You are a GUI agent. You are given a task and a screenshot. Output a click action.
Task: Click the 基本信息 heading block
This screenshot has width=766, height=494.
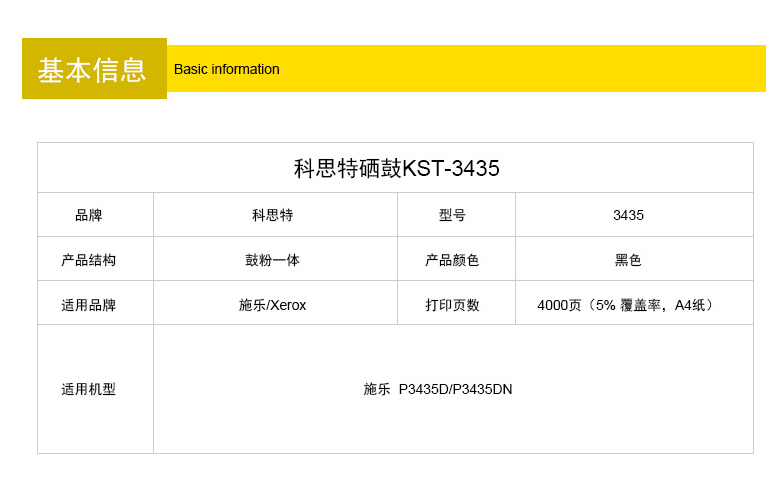[x=94, y=69]
